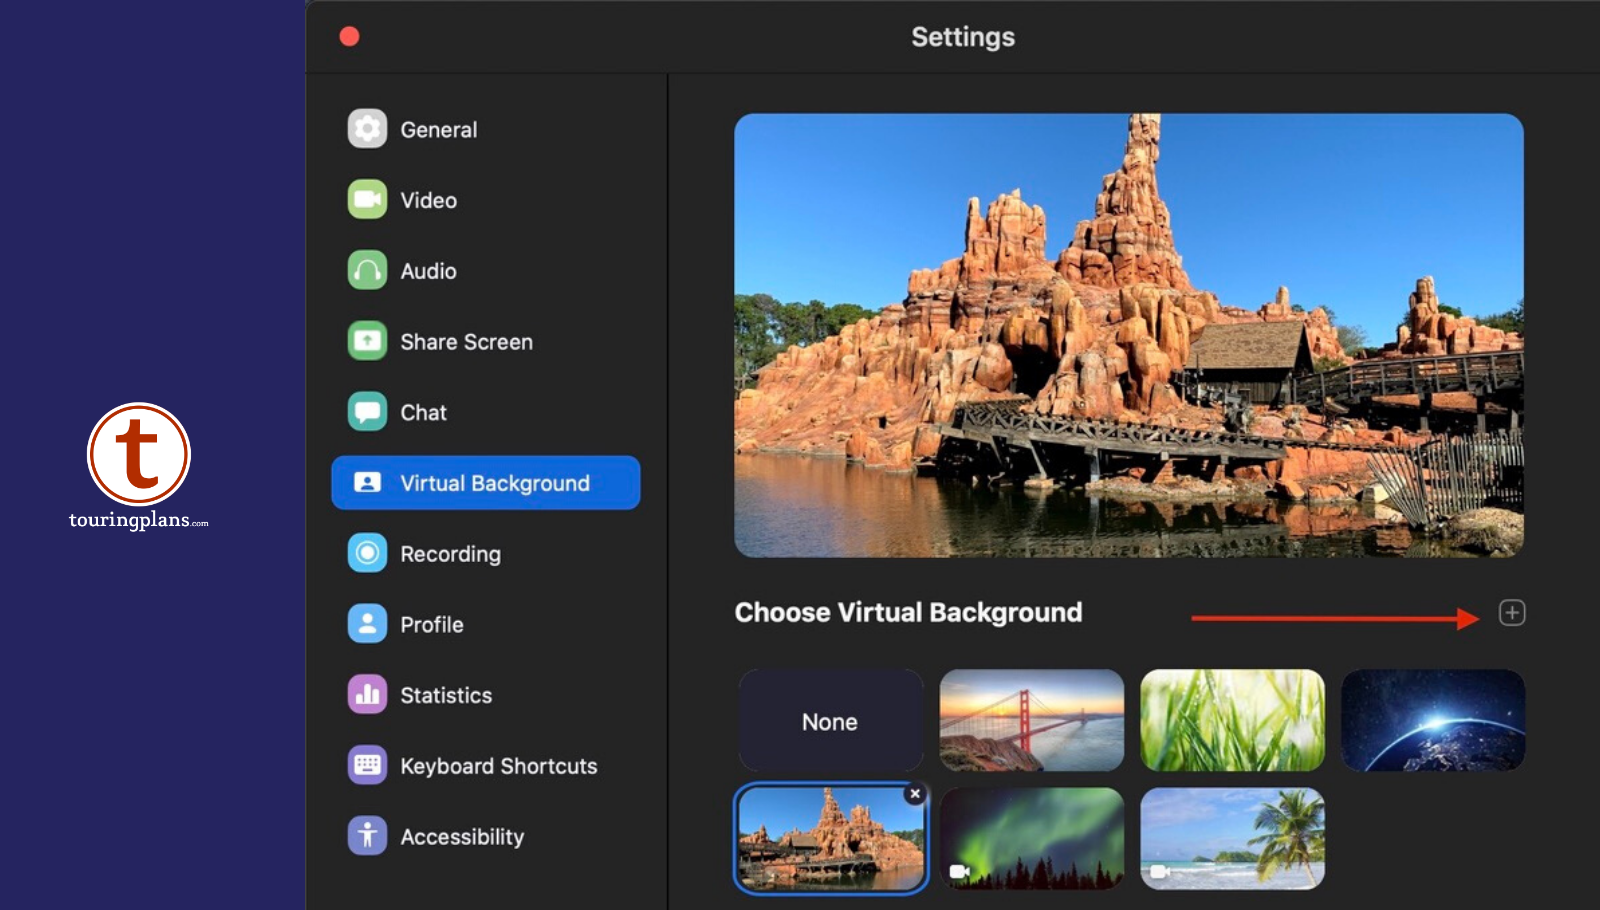1600x910 pixels.
Task: Open the General settings label
Action: click(439, 130)
